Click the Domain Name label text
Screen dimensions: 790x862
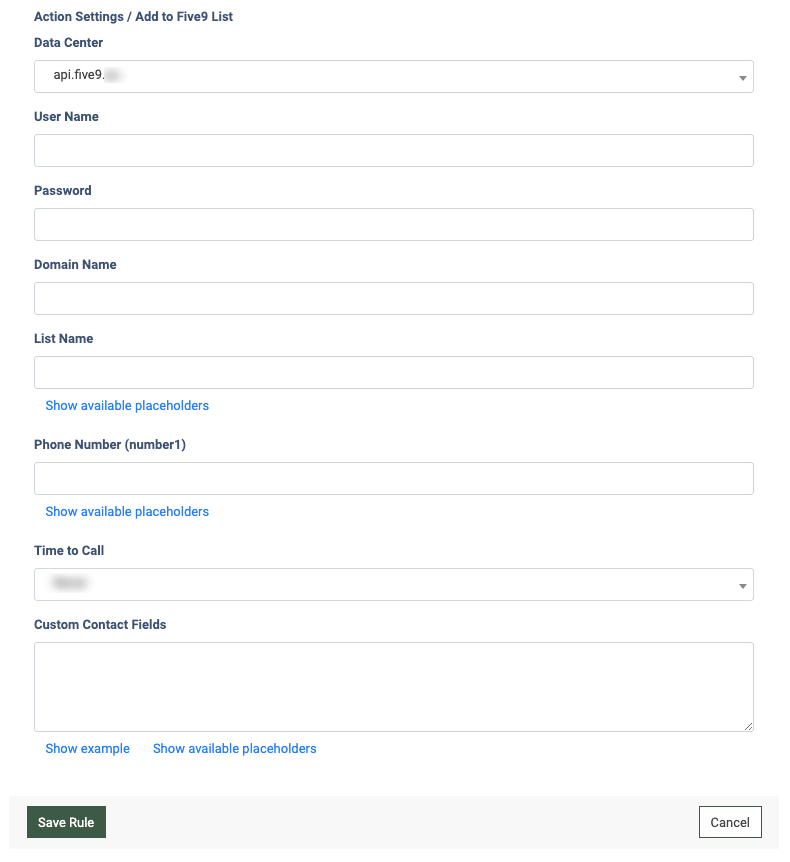(75, 265)
